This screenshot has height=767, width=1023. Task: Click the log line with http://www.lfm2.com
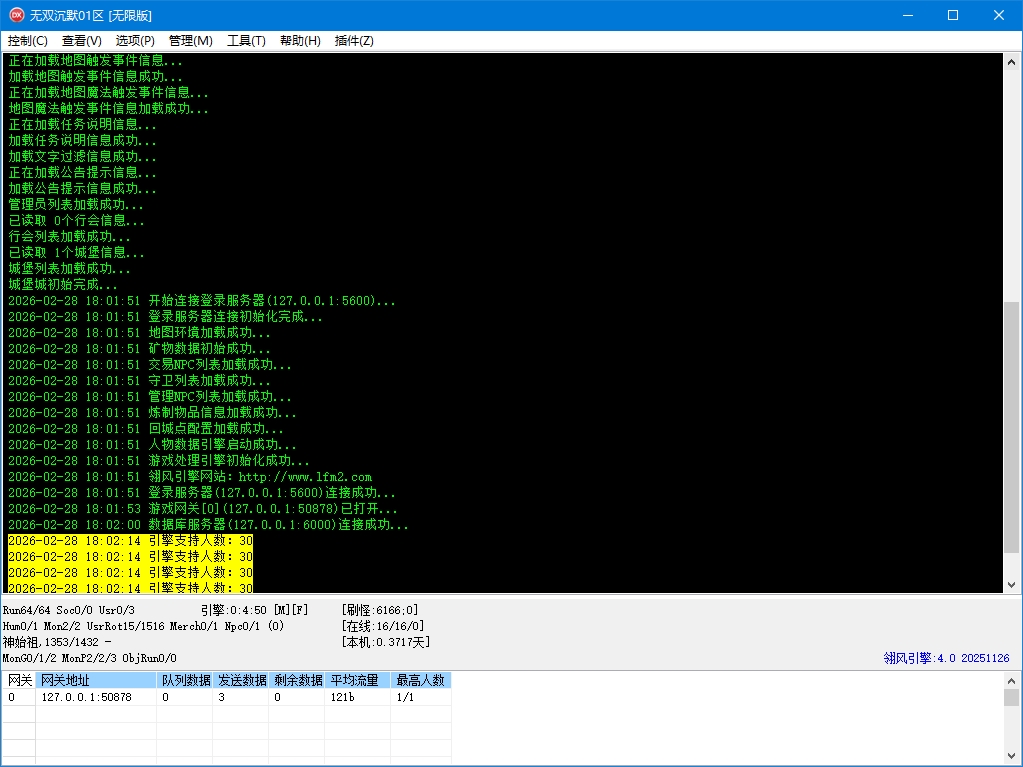pos(260,477)
